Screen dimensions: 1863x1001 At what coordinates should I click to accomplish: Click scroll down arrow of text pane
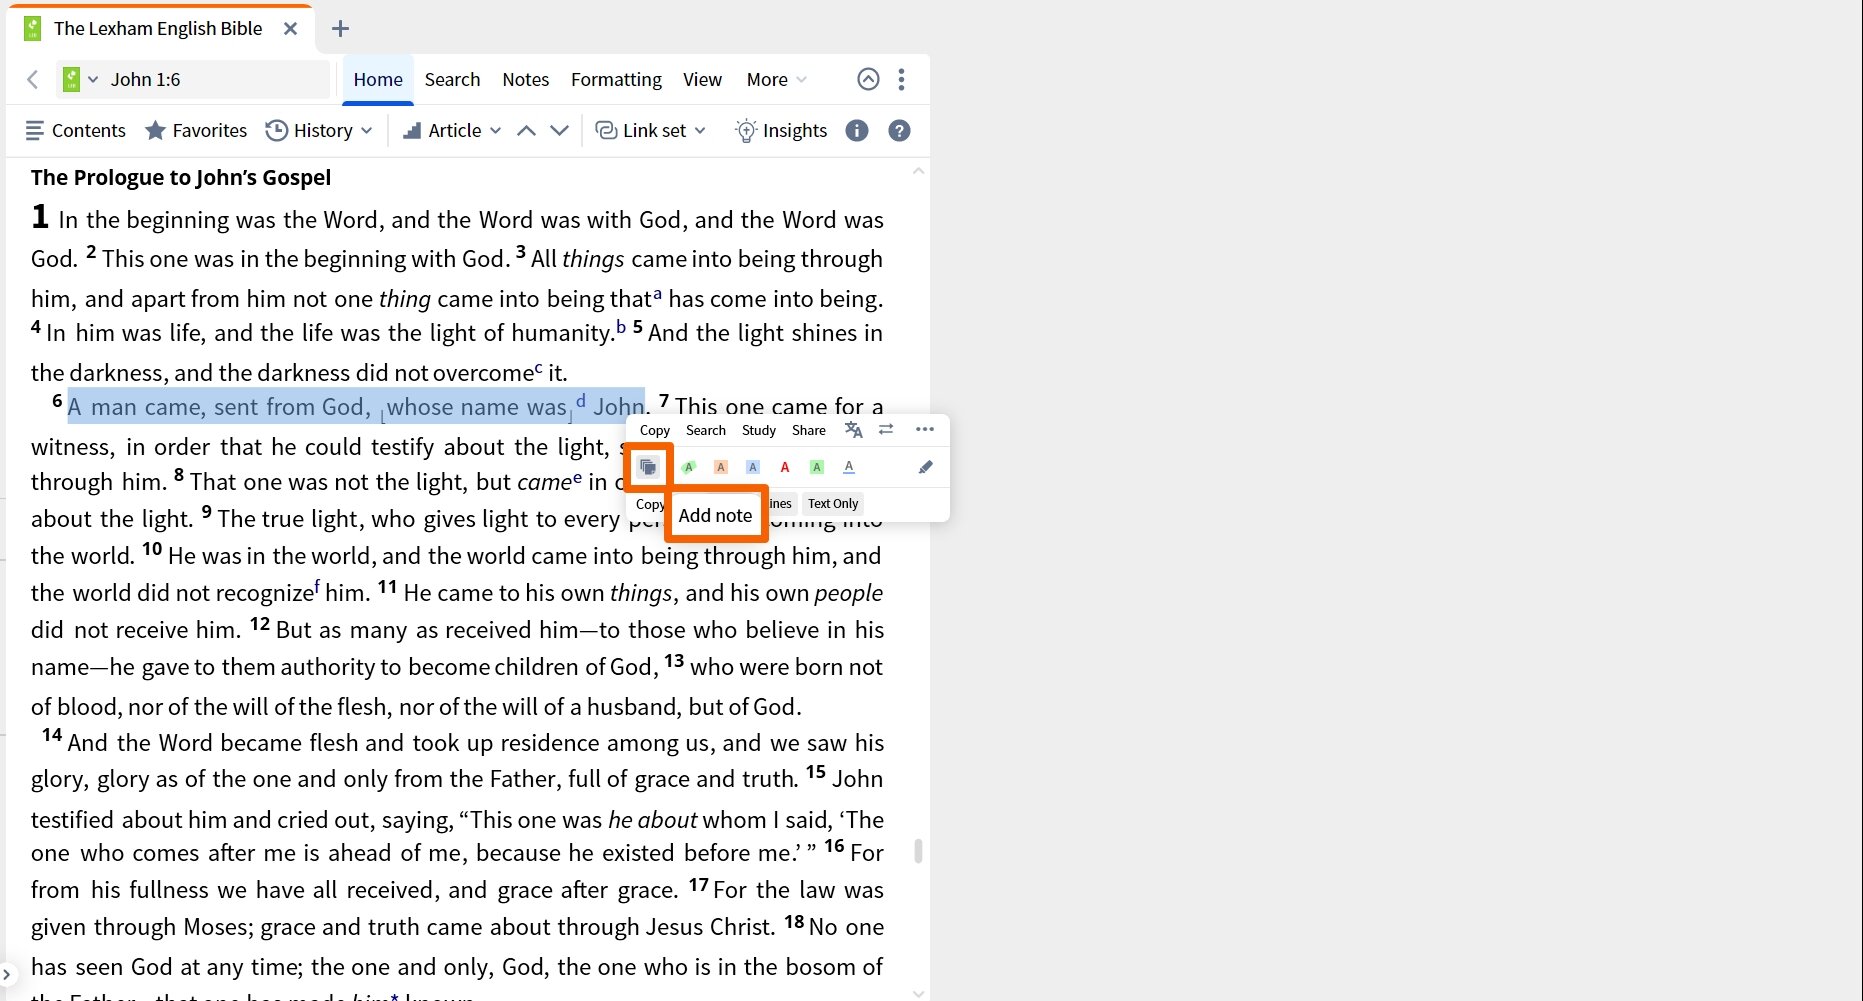[x=918, y=993]
